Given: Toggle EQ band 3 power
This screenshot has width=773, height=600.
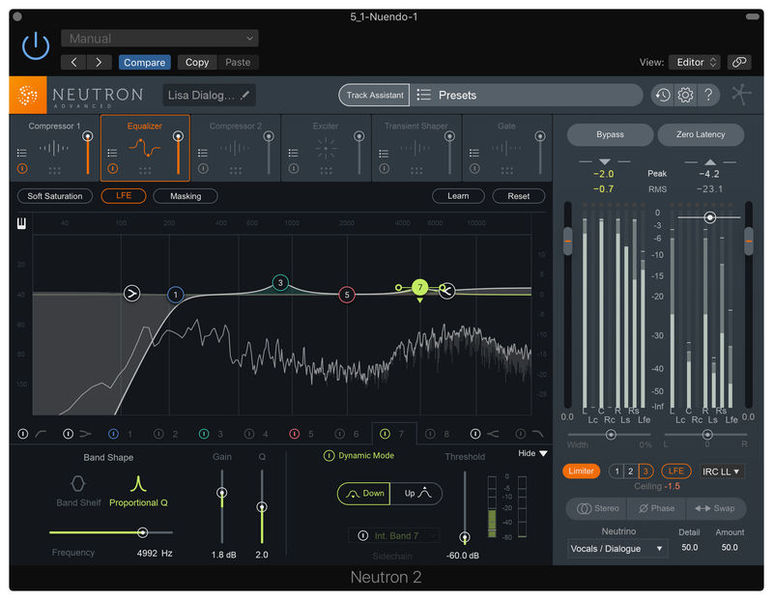Looking at the screenshot, I should (x=204, y=434).
